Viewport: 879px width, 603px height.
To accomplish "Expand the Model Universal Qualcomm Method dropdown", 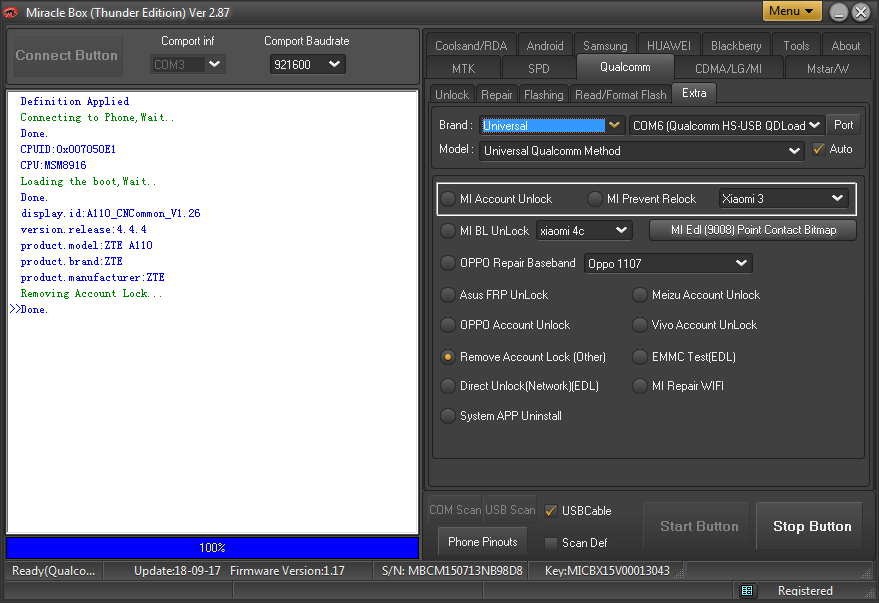I will tap(642, 151).
